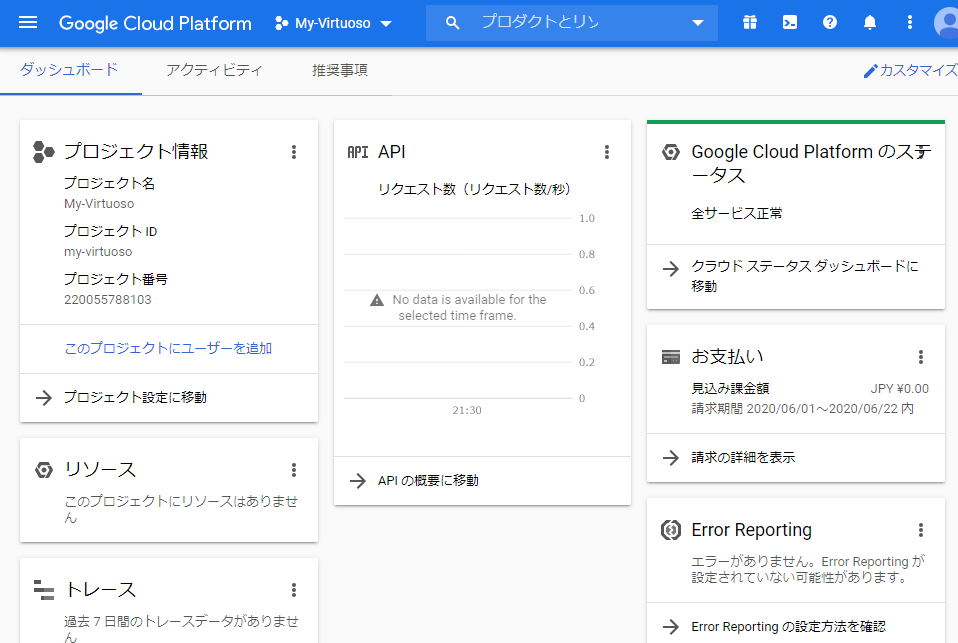Open the hamburger navigation menu
Viewport: 958px width, 643px height.
(x=28, y=23)
